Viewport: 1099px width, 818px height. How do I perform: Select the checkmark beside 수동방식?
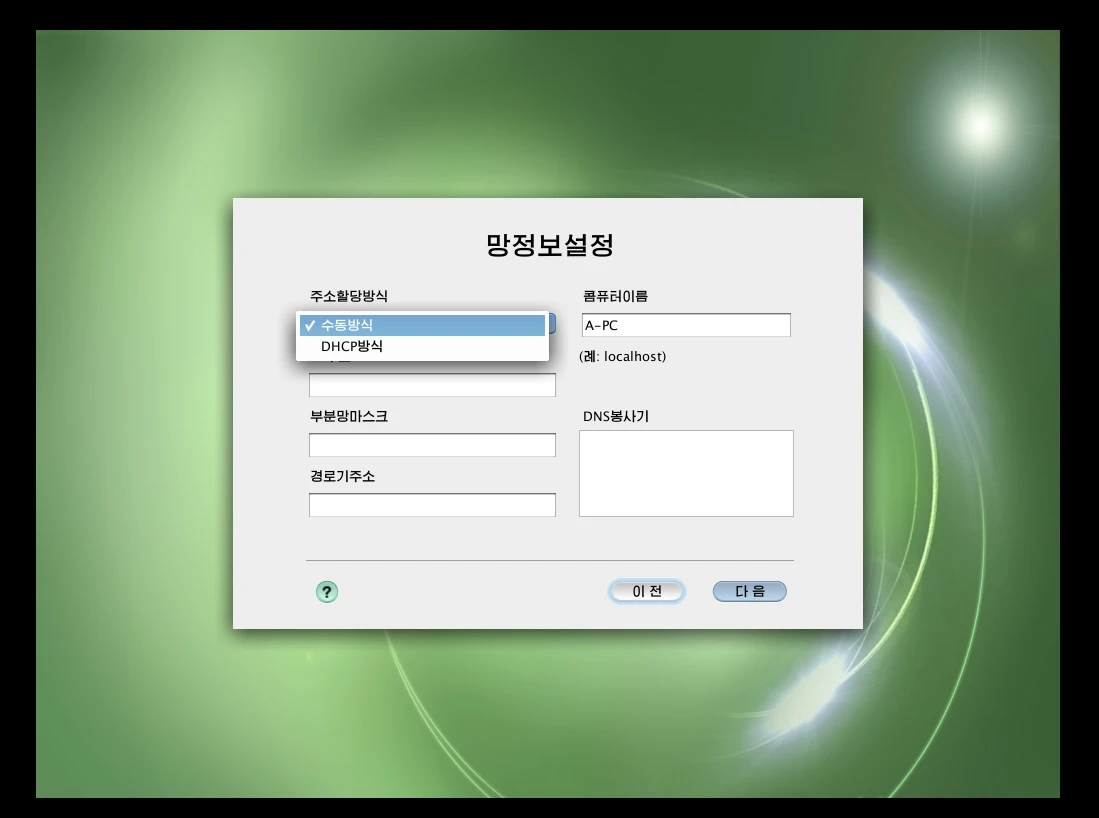pyautogui.click(x=312, y=323)
